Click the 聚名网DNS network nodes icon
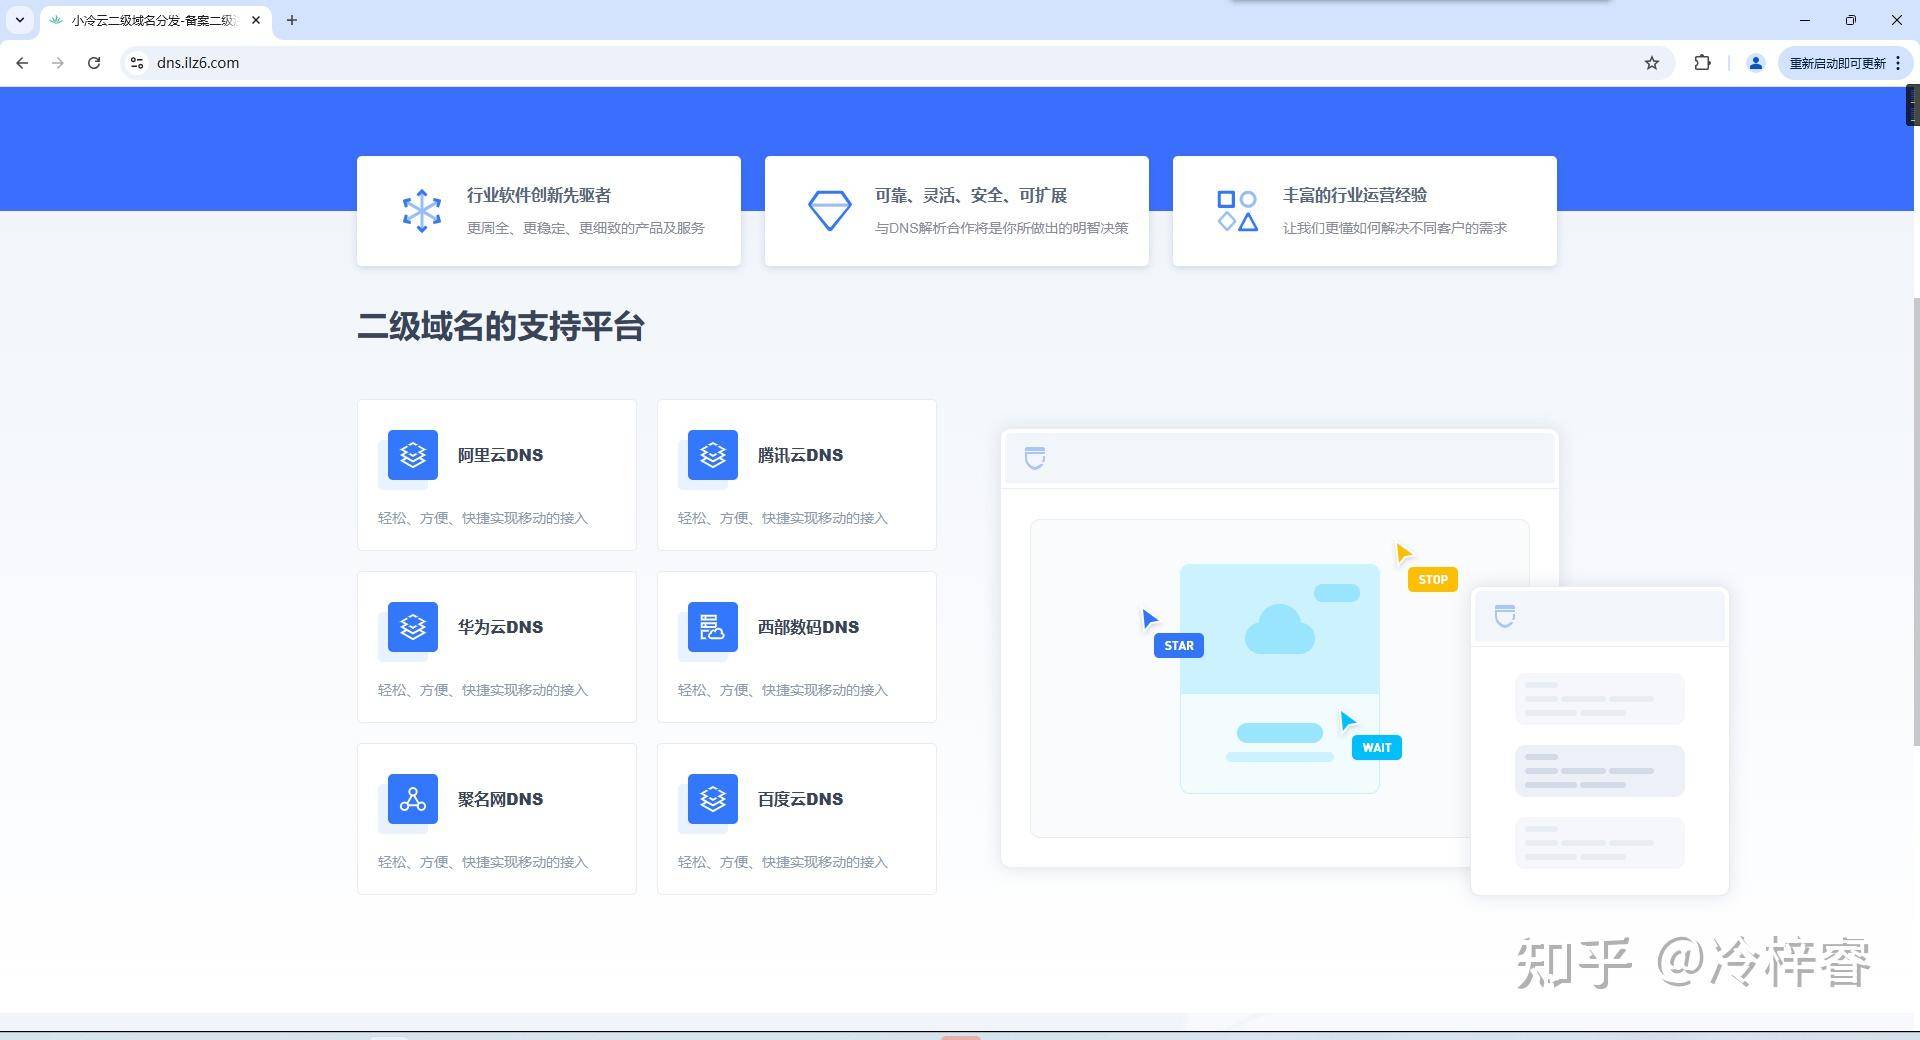The image size is (1920, 1040). tap(412, 799)
